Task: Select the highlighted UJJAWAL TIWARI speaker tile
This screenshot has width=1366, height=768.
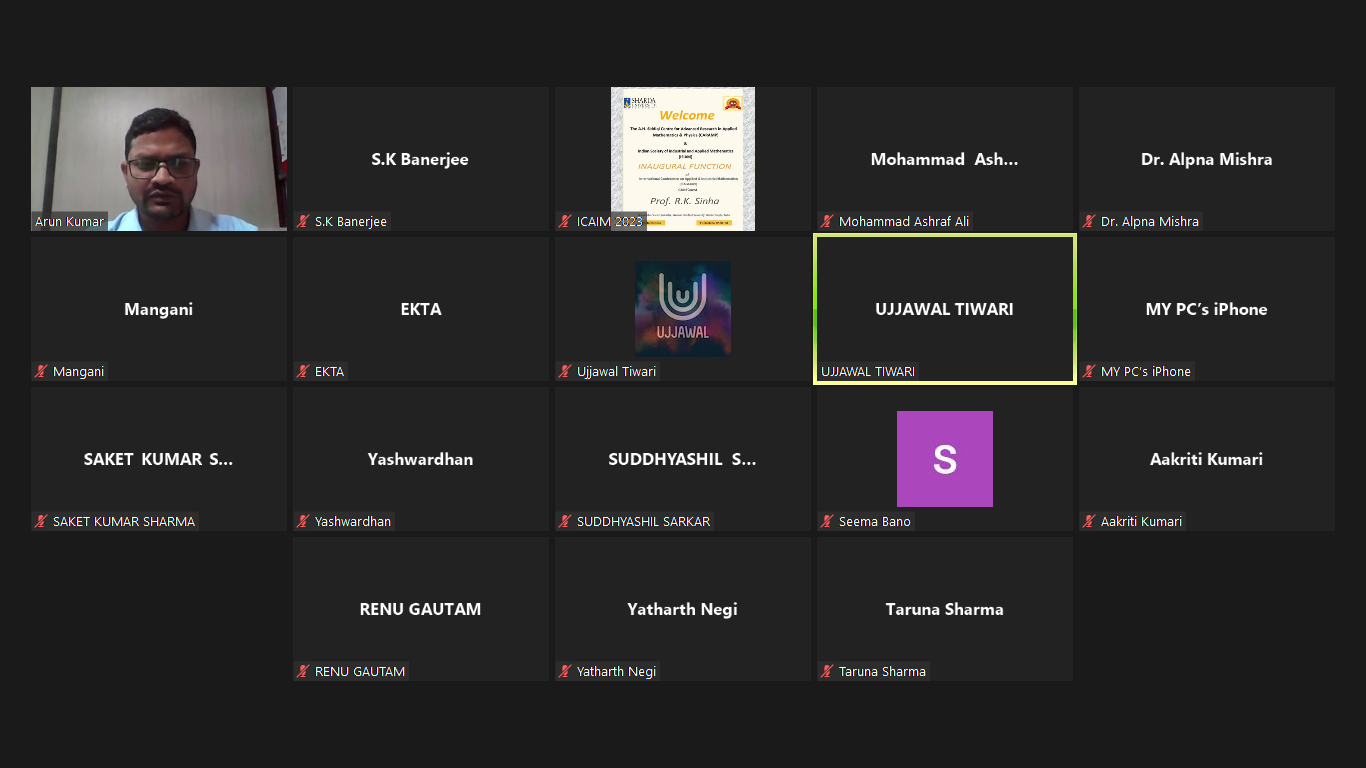Action: (944, 309)
